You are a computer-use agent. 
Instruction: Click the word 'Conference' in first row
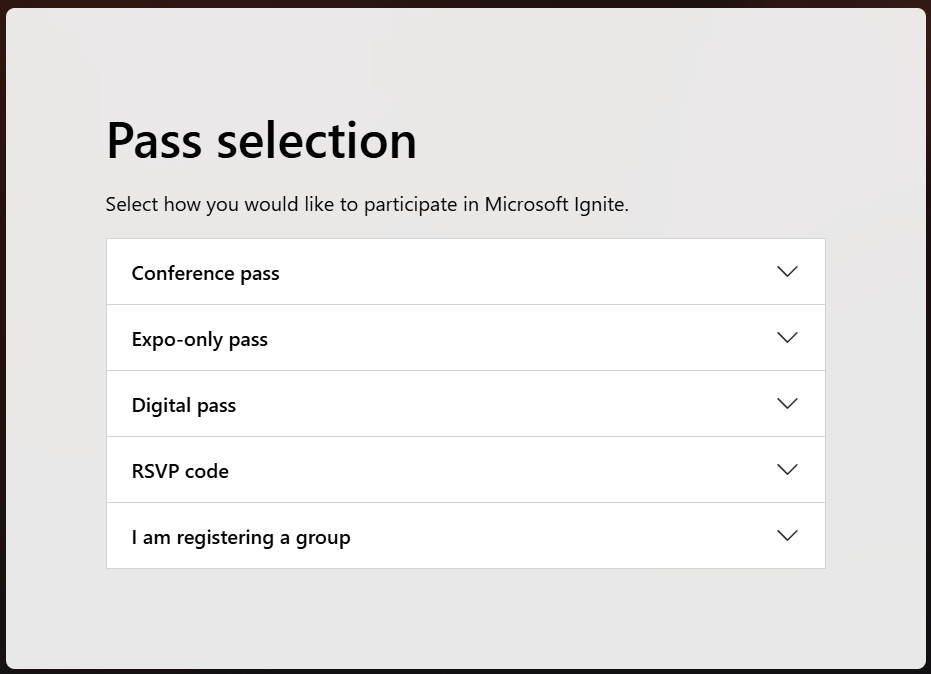(183, 273)
